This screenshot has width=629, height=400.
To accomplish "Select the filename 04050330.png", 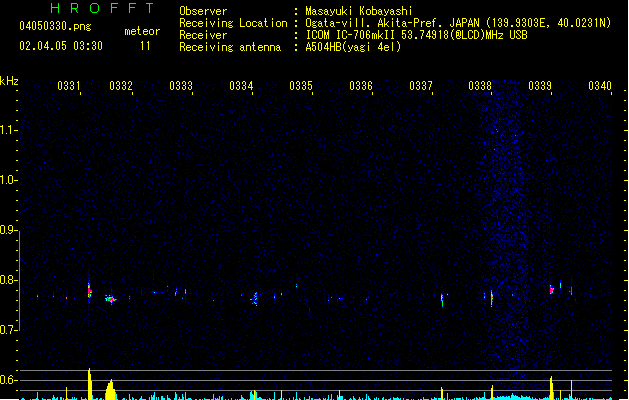I will (55, 26).
